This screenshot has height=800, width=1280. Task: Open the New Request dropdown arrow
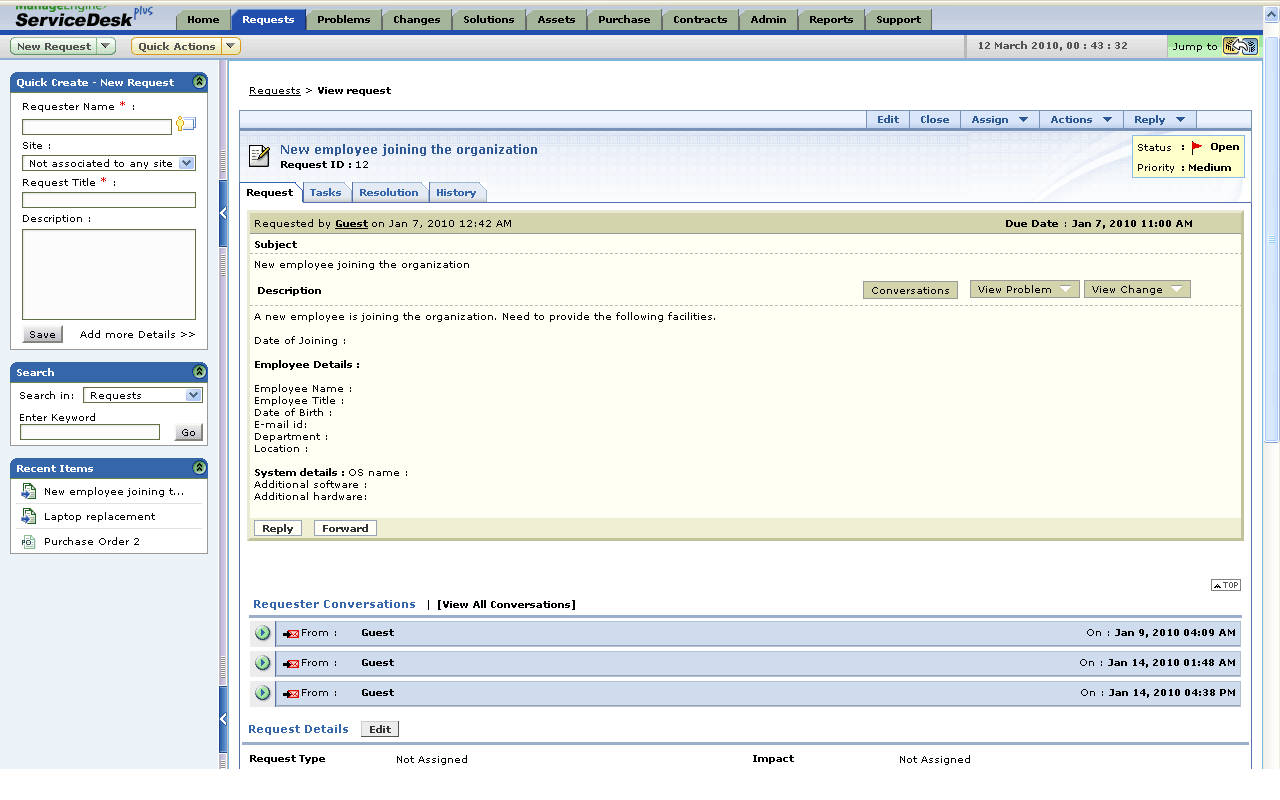click(x=107, y=46)
